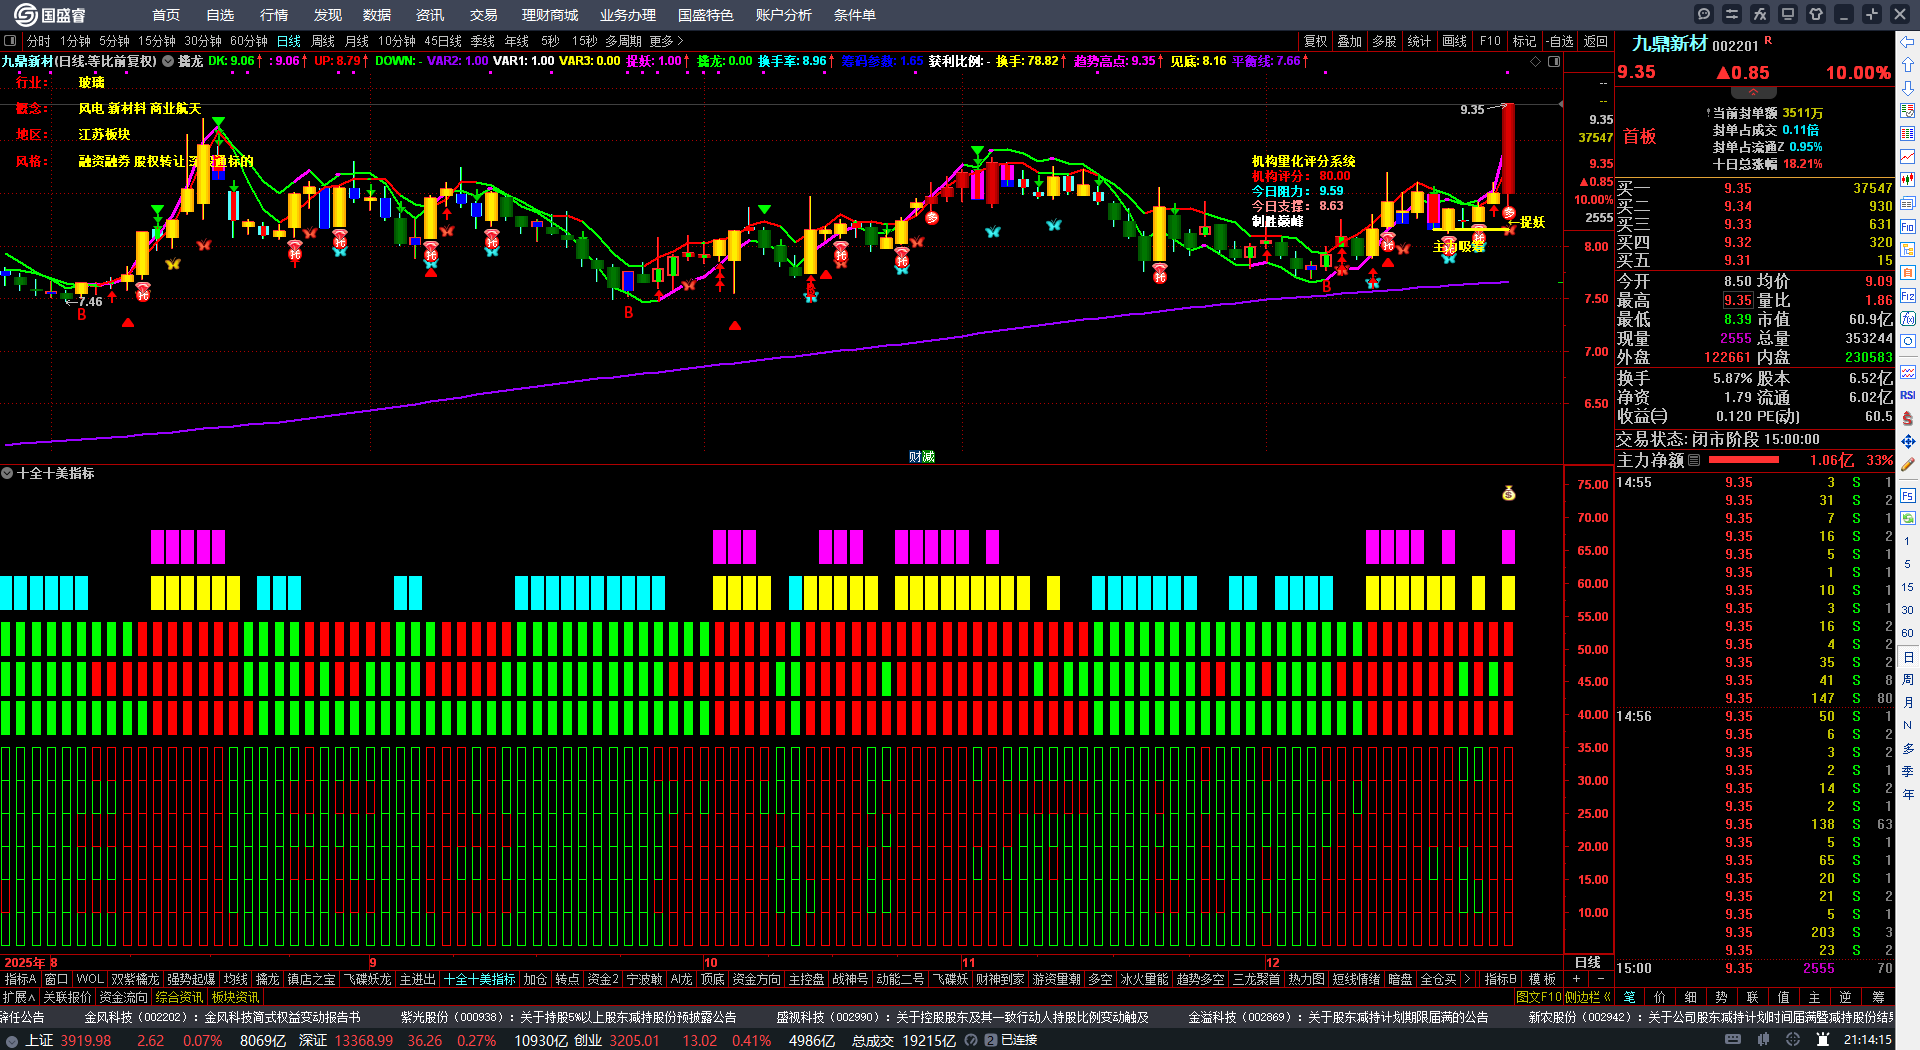
Task: Select the pencil drawing tool on sidebar
Action: pyautogui.click(x=1908, y=465)
